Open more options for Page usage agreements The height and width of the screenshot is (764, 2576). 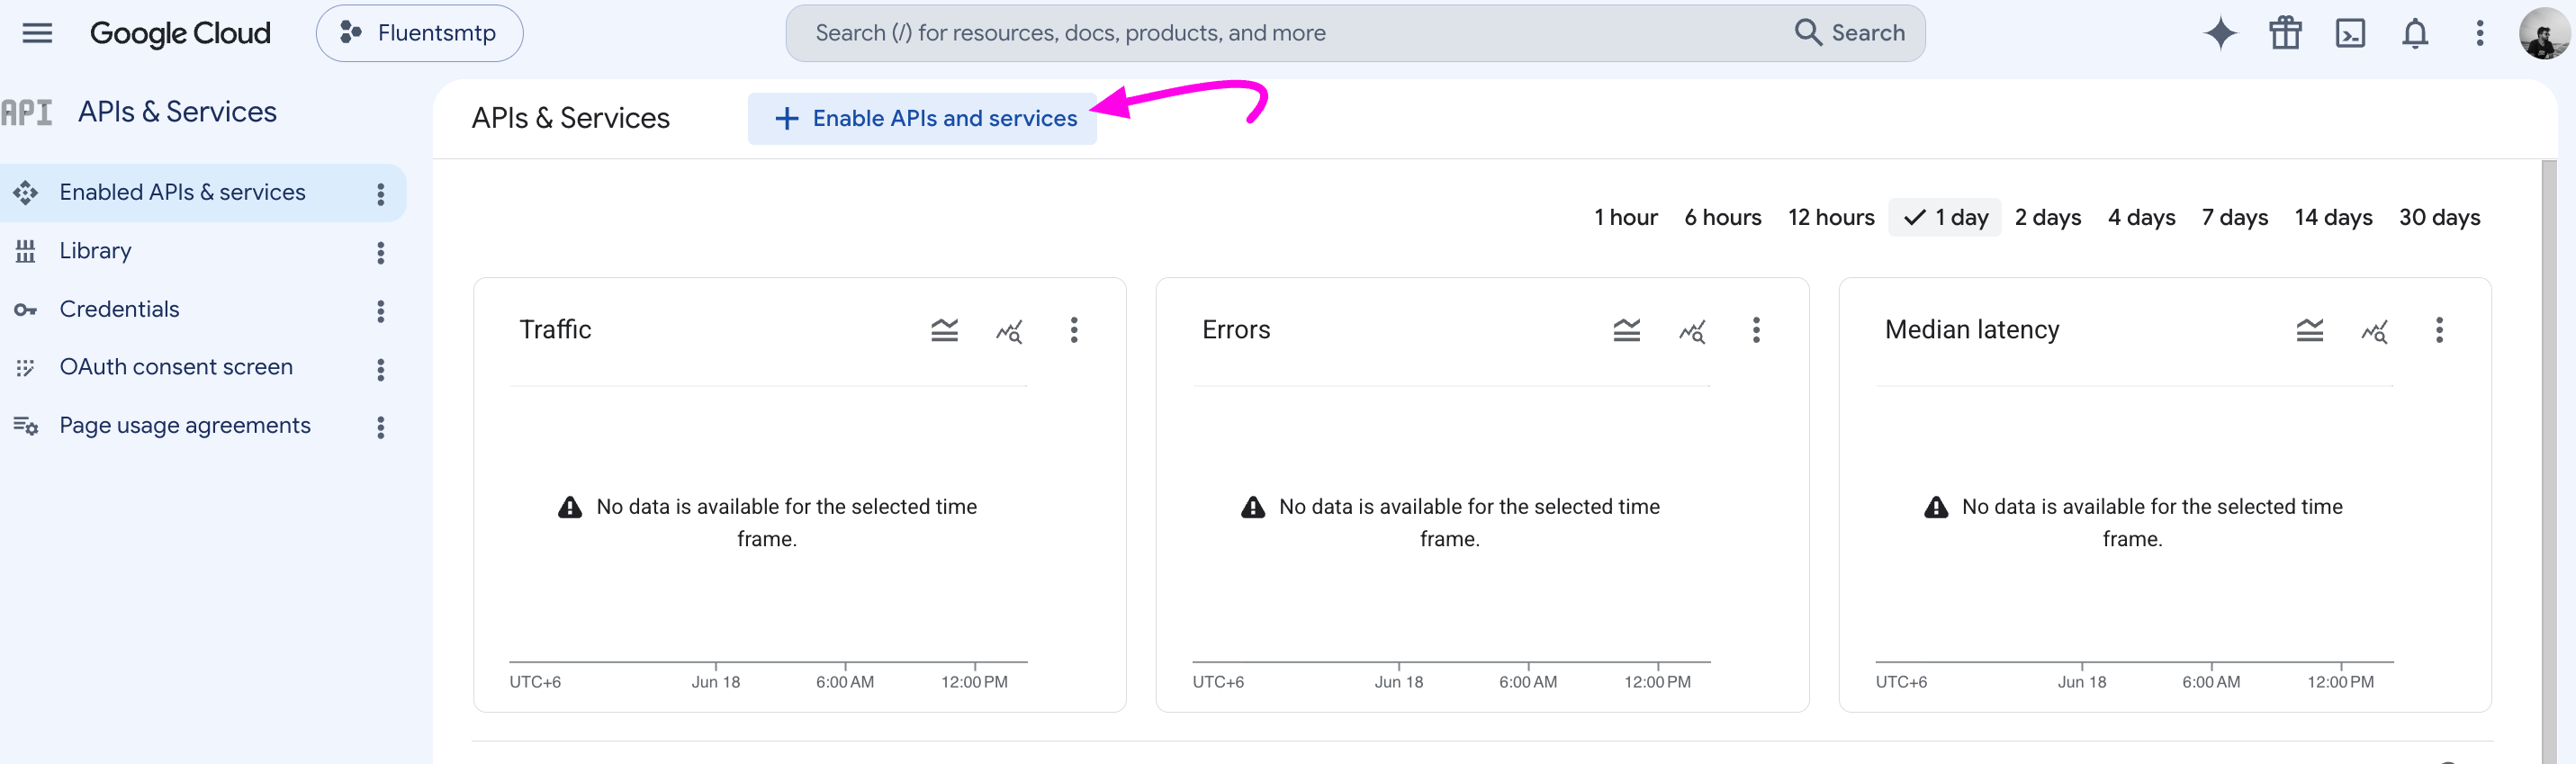click(x=381, y=428)
